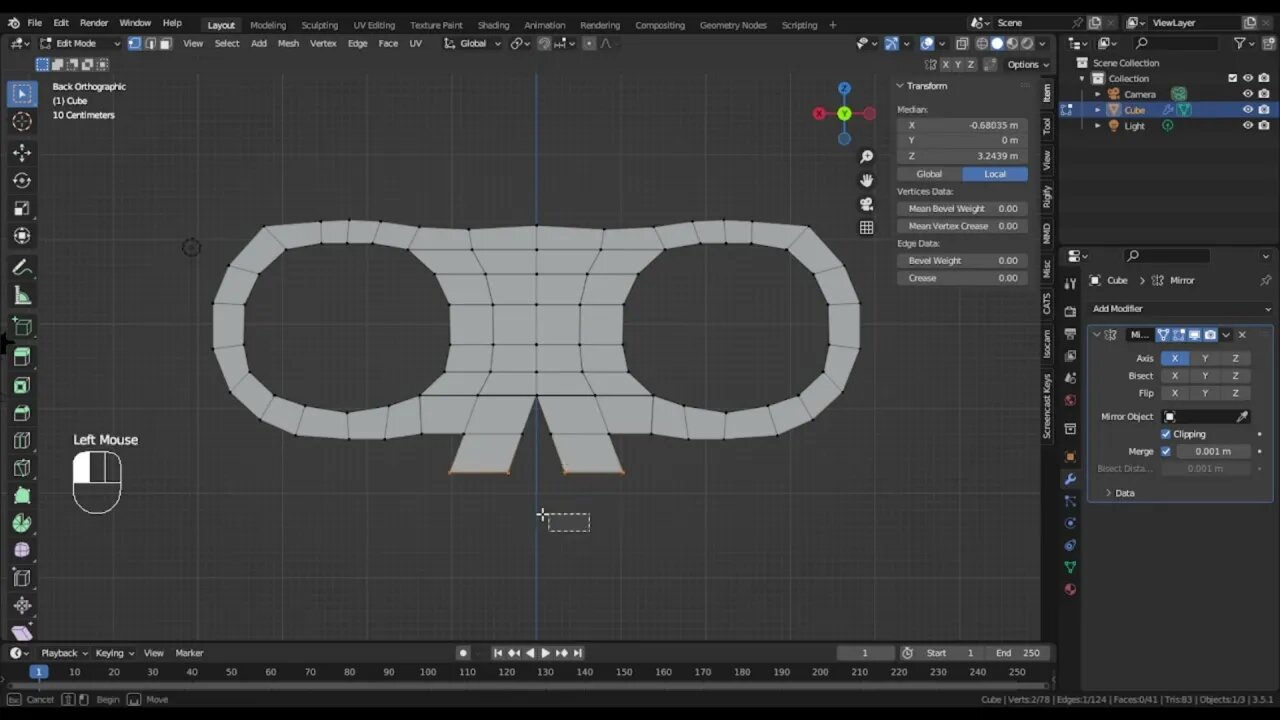This screenshot has height=720, width=1280.
Task: Toggle camera view in viewport
Action: pos(866,204)
